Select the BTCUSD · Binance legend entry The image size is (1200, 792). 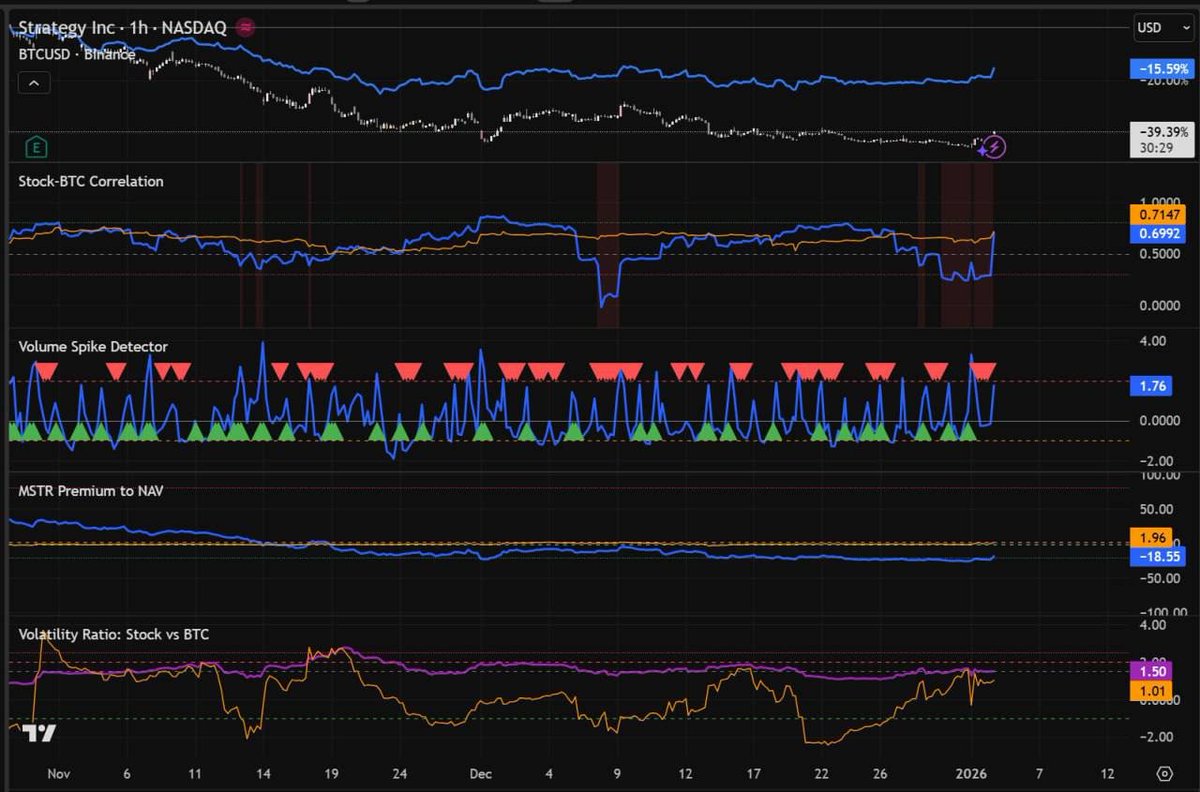(77, 55)
